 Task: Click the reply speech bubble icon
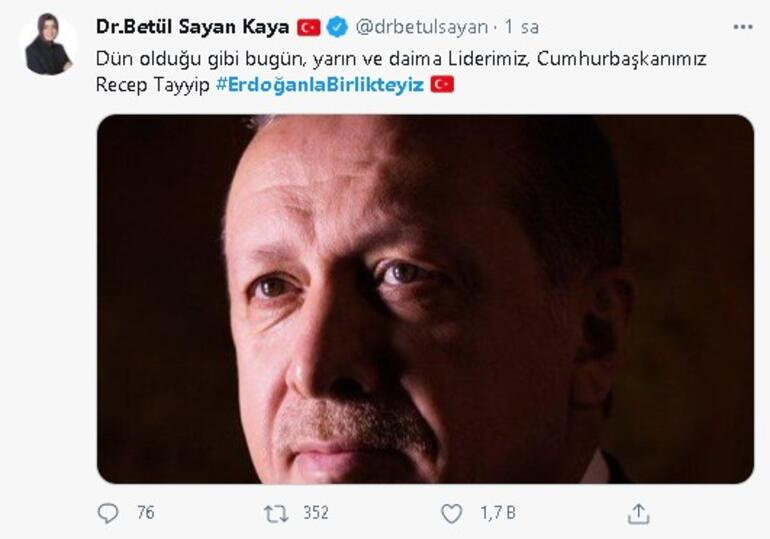[x=108, y=513]
